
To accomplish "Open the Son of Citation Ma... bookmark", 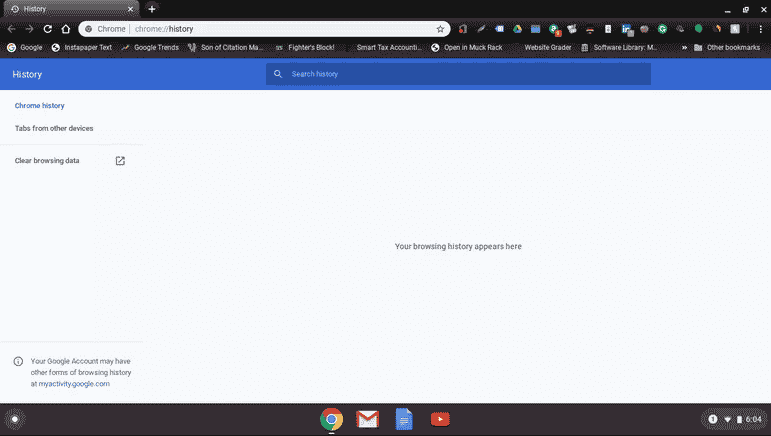I will click(226, 48).
